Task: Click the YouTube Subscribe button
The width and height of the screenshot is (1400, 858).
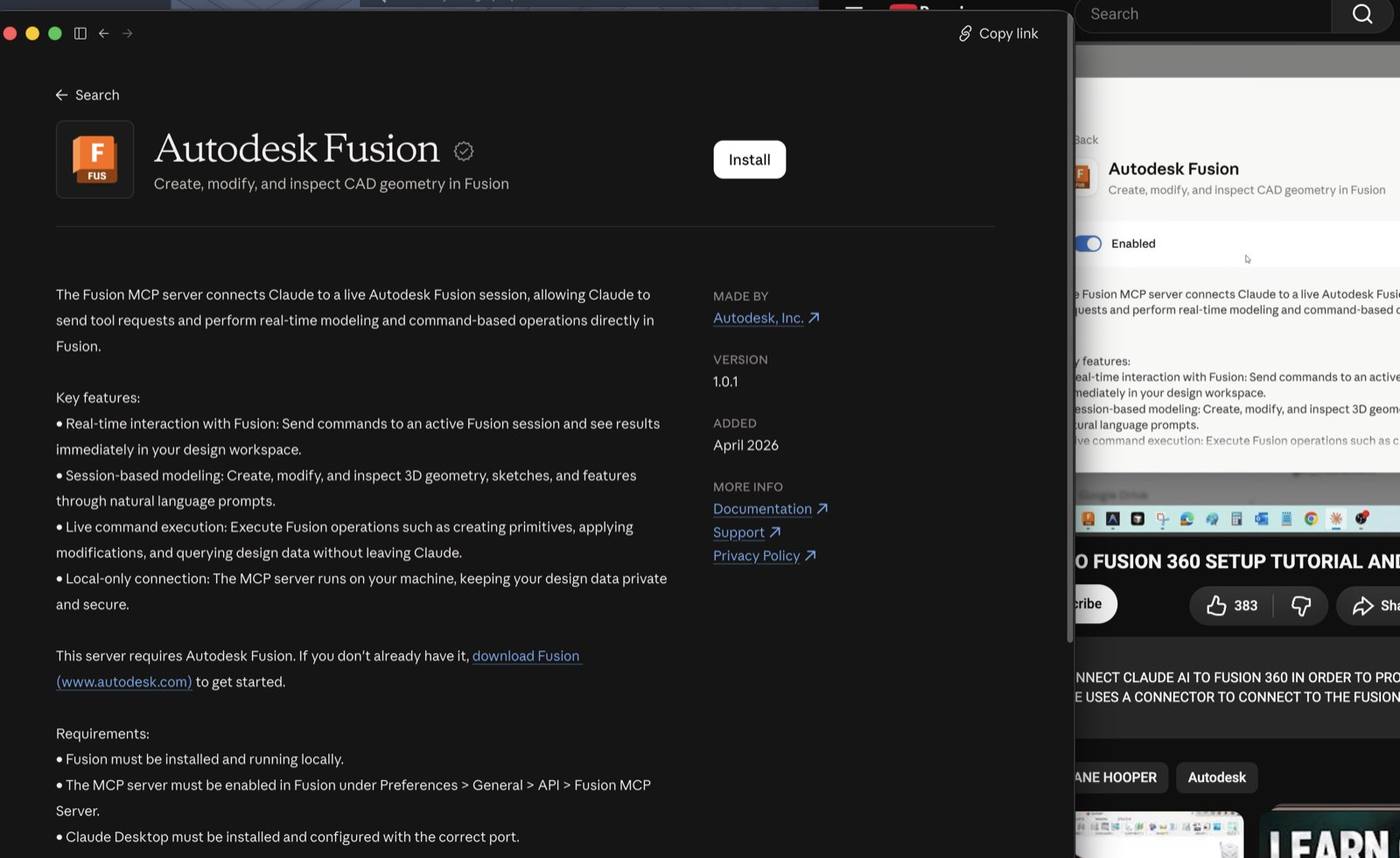Action: point(1094,605)
